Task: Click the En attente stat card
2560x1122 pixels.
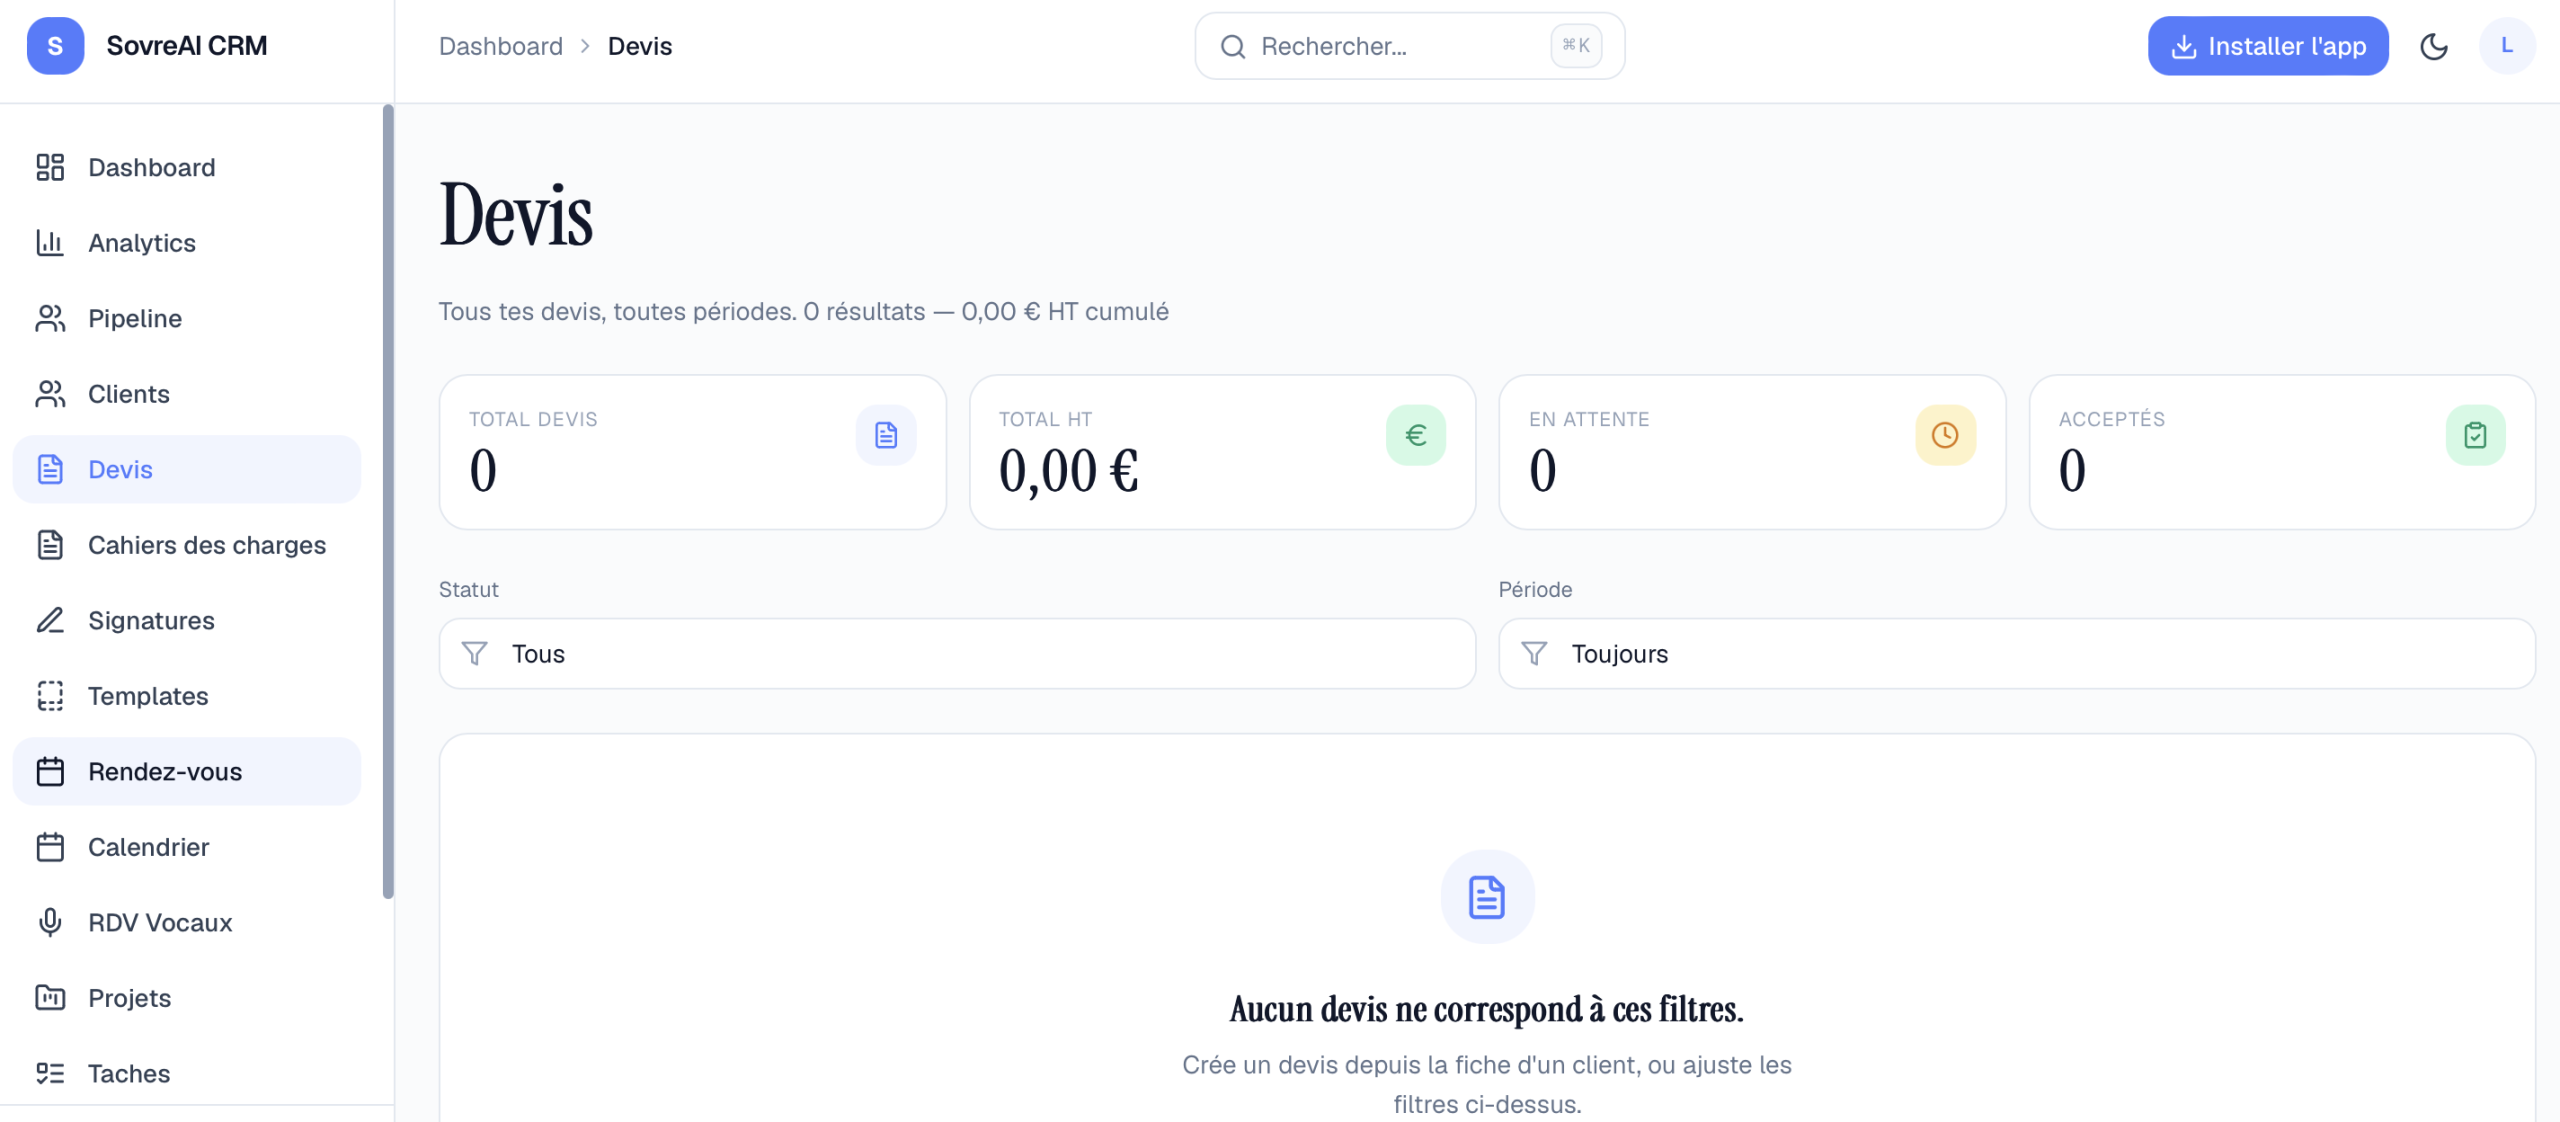Action: (x=1752, y=452)
